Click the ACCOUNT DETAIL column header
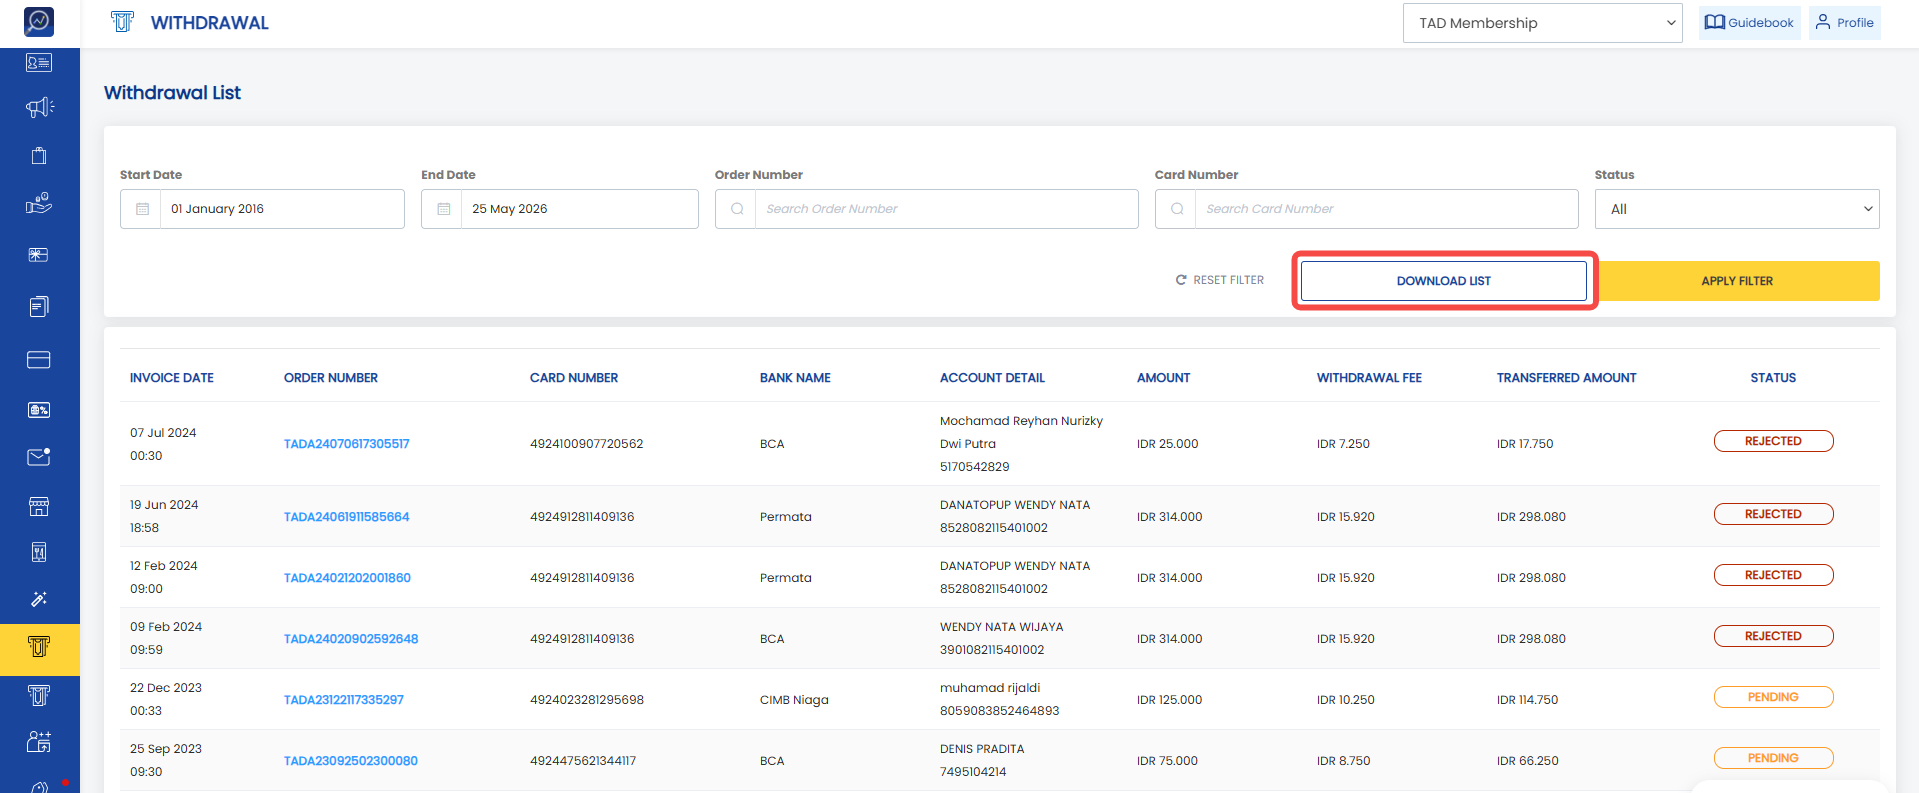This screenshot has width=1919, height=793. (992, 378)
